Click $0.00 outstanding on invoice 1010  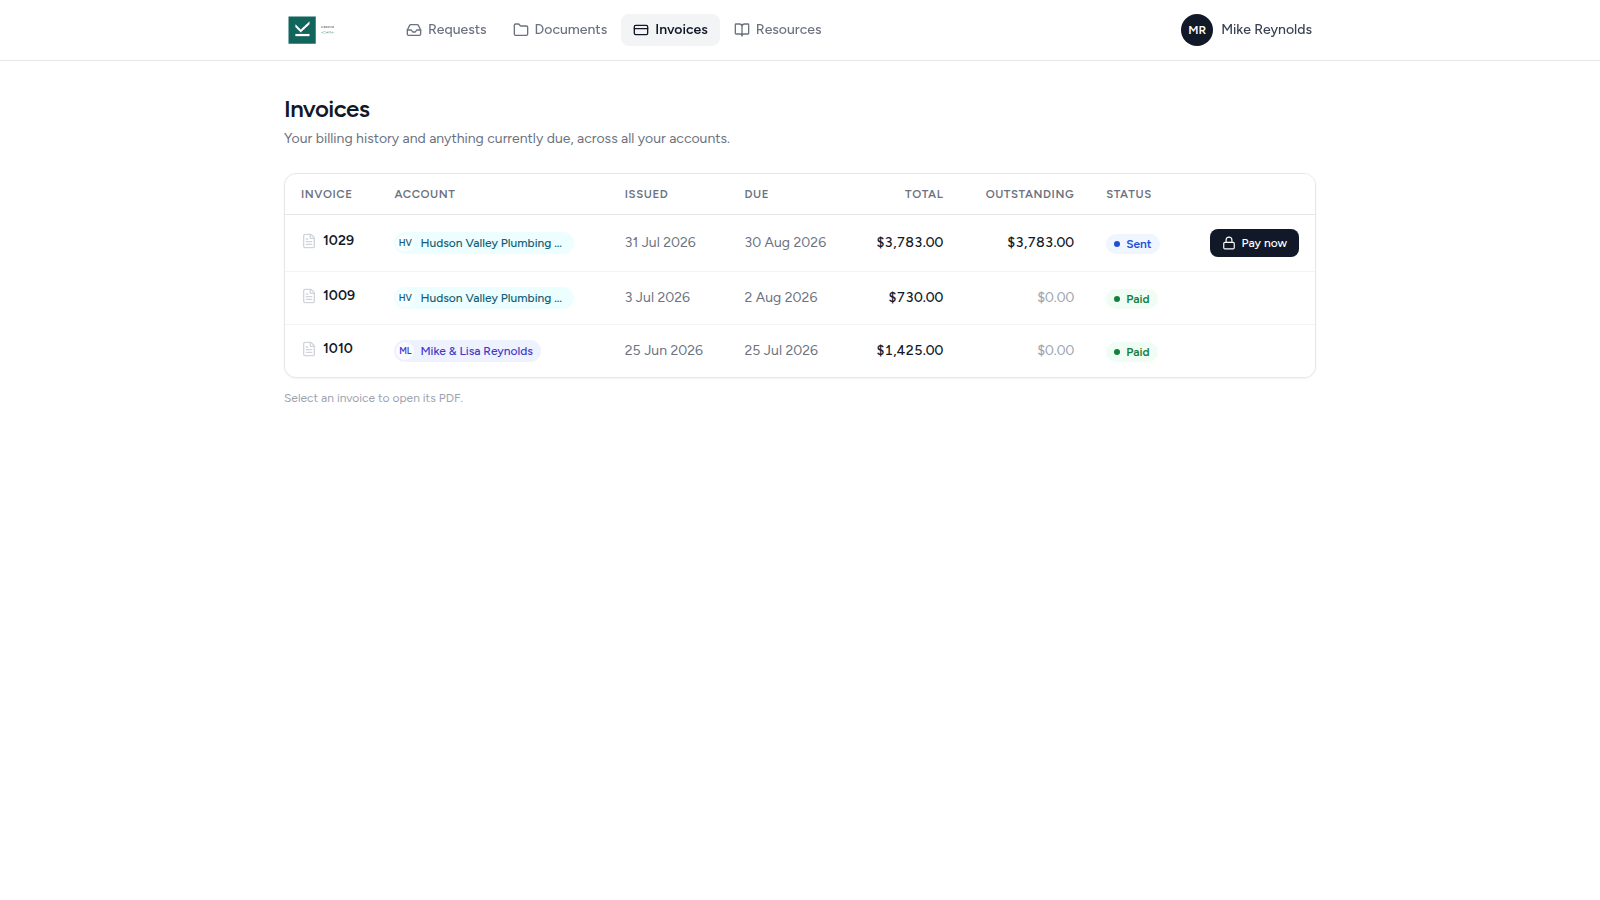[x=1056, y=351]
